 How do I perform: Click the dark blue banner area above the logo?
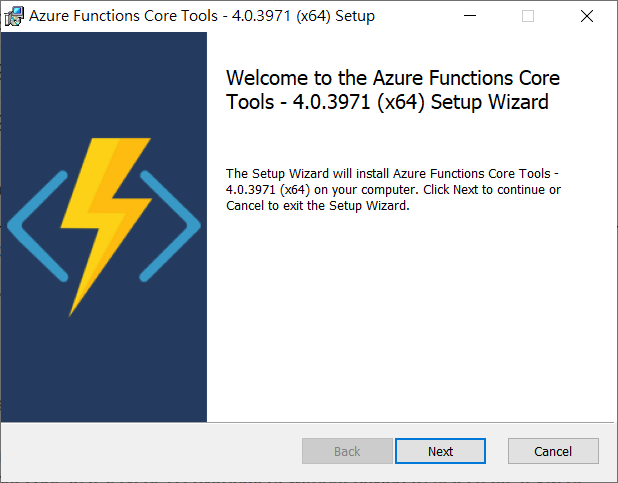coord(103,80)
